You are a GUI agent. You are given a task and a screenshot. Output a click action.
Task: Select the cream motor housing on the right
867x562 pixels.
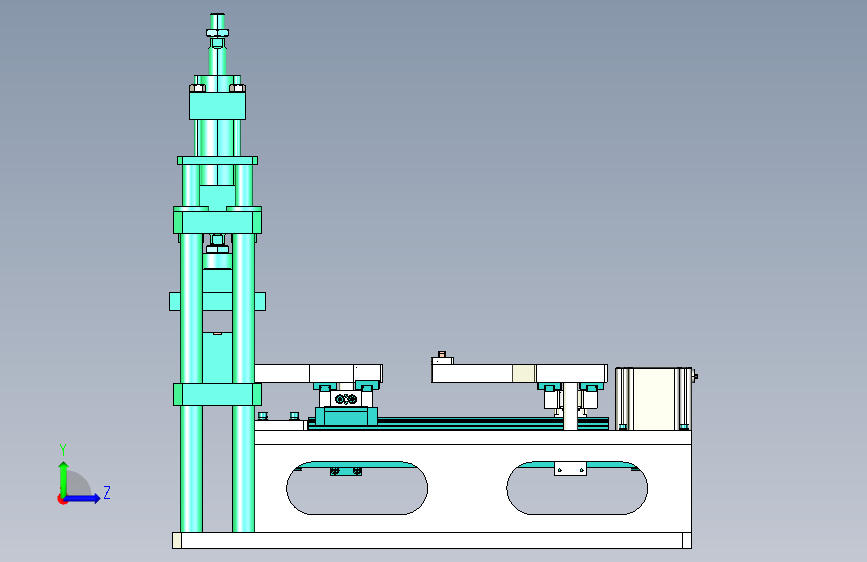654,399
